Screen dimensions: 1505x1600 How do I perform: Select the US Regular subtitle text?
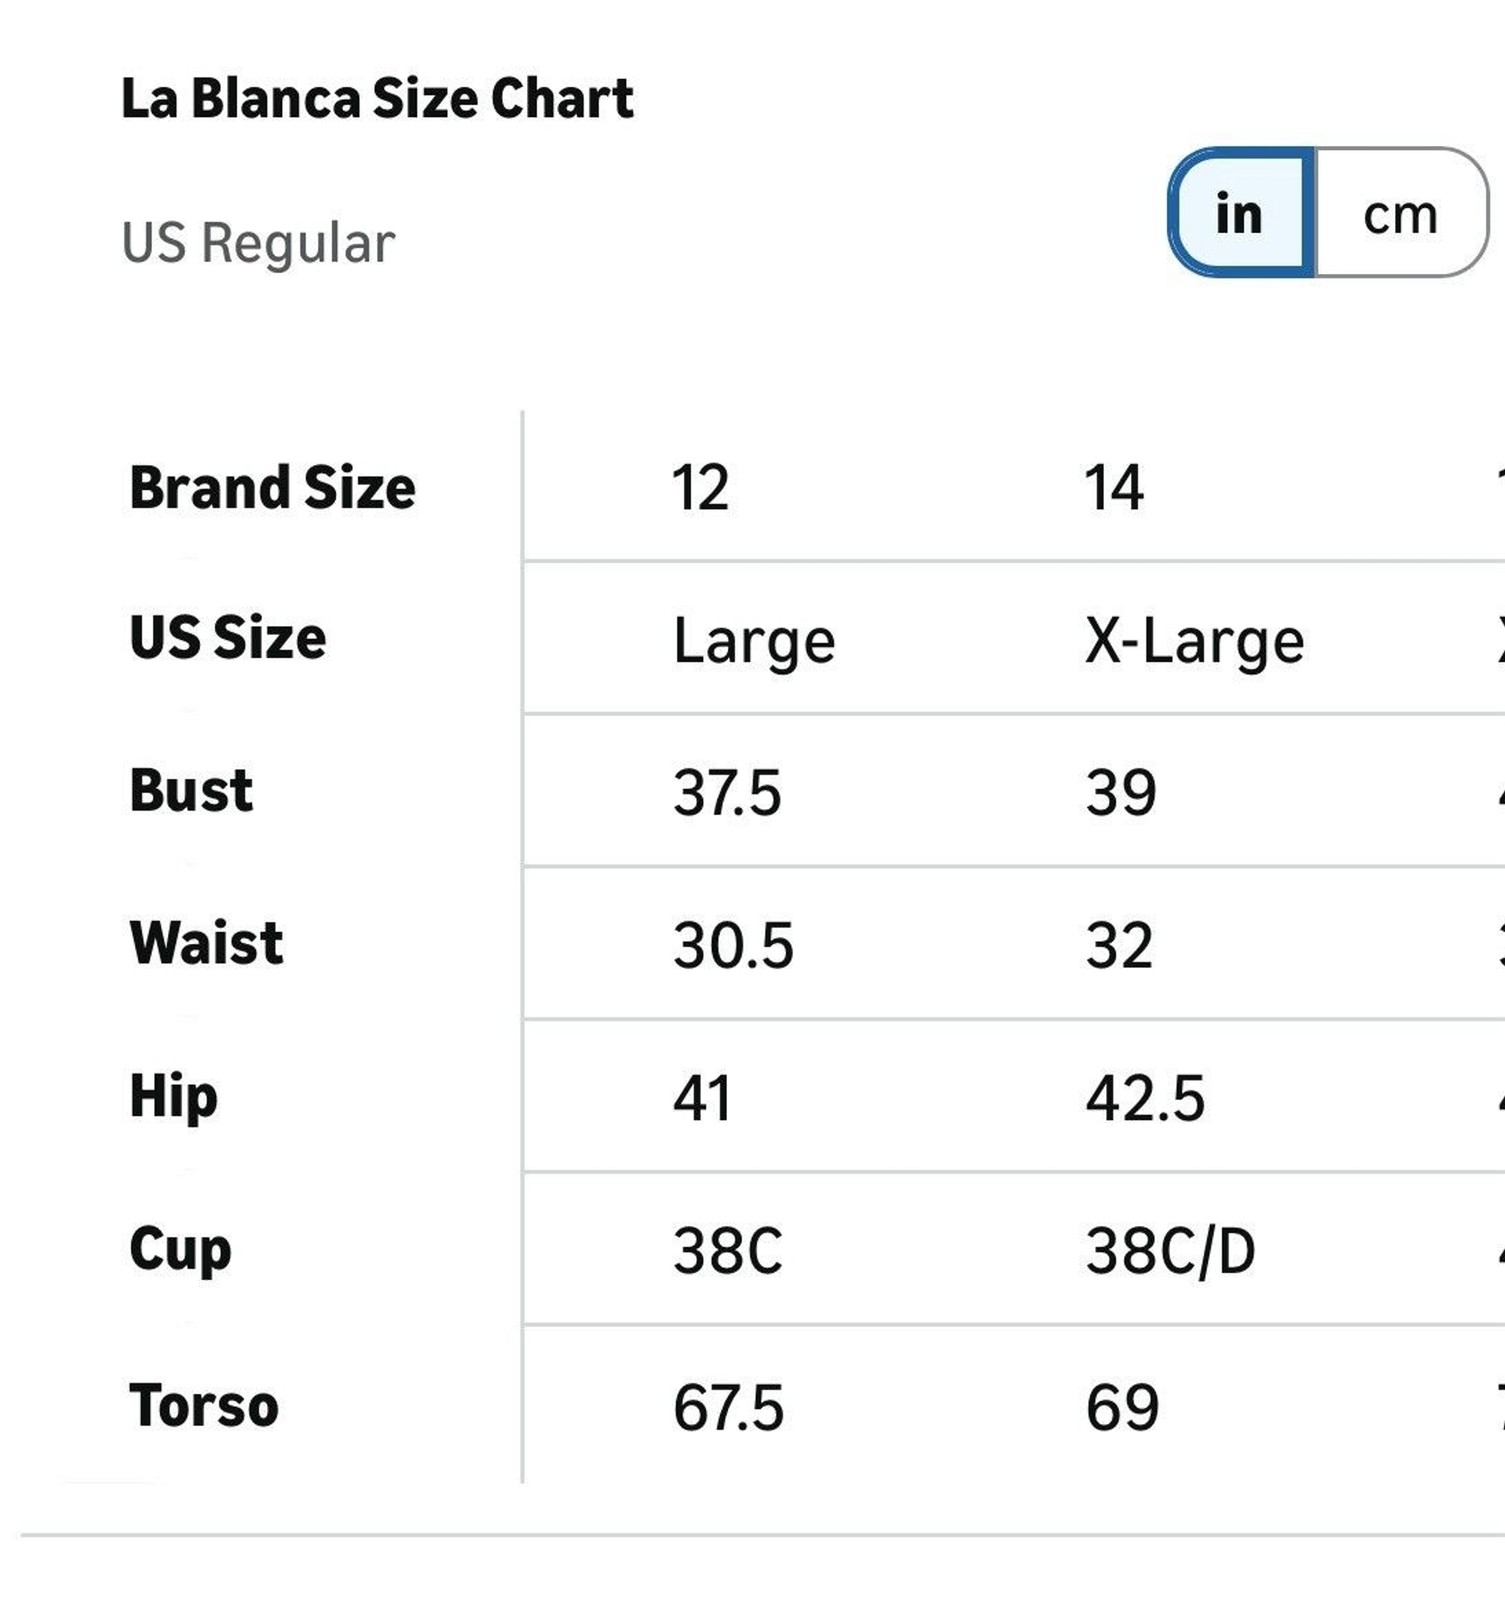coord(258,243)
